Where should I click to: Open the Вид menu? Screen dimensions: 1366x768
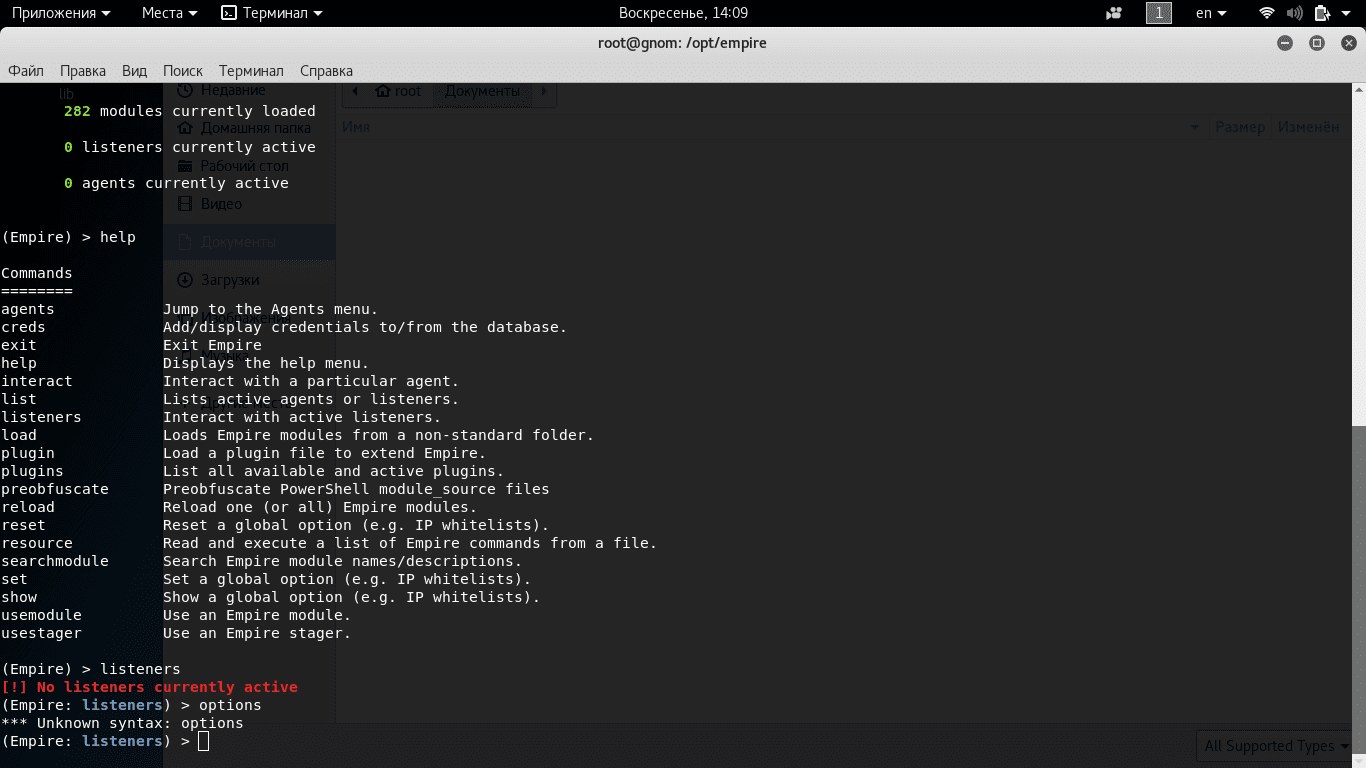tap(134, 71)
